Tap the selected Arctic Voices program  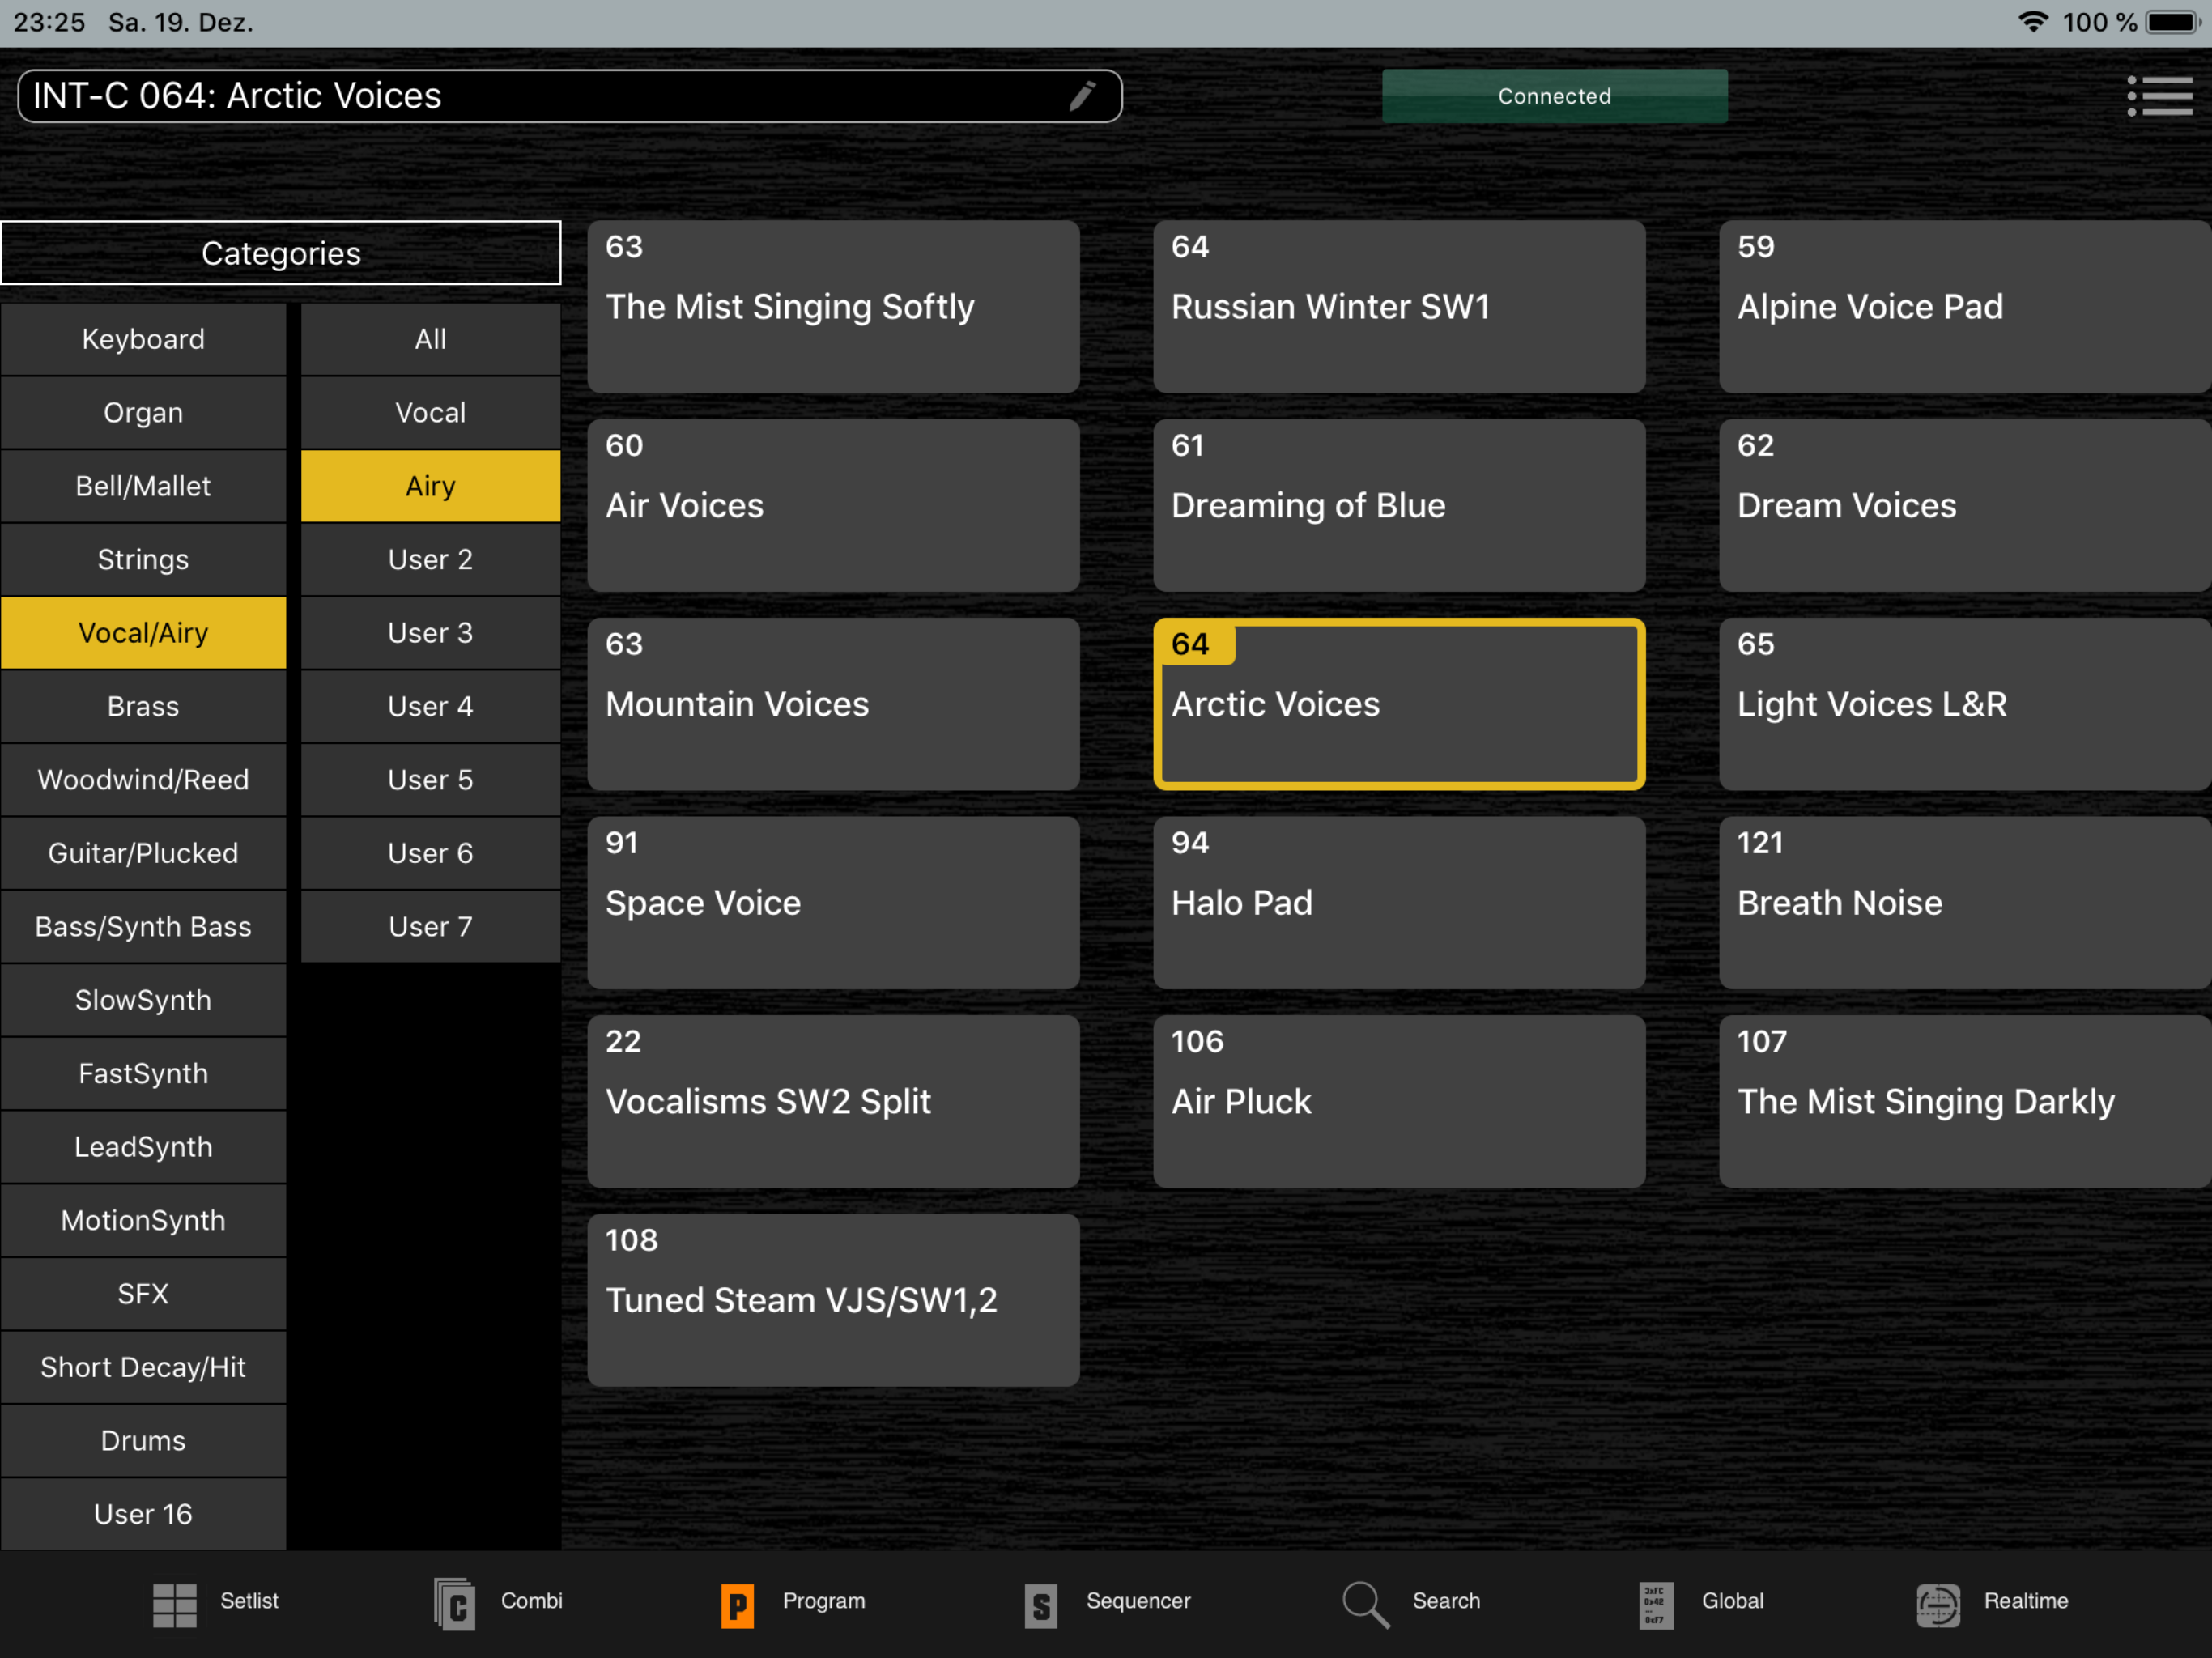point(1399,704)
